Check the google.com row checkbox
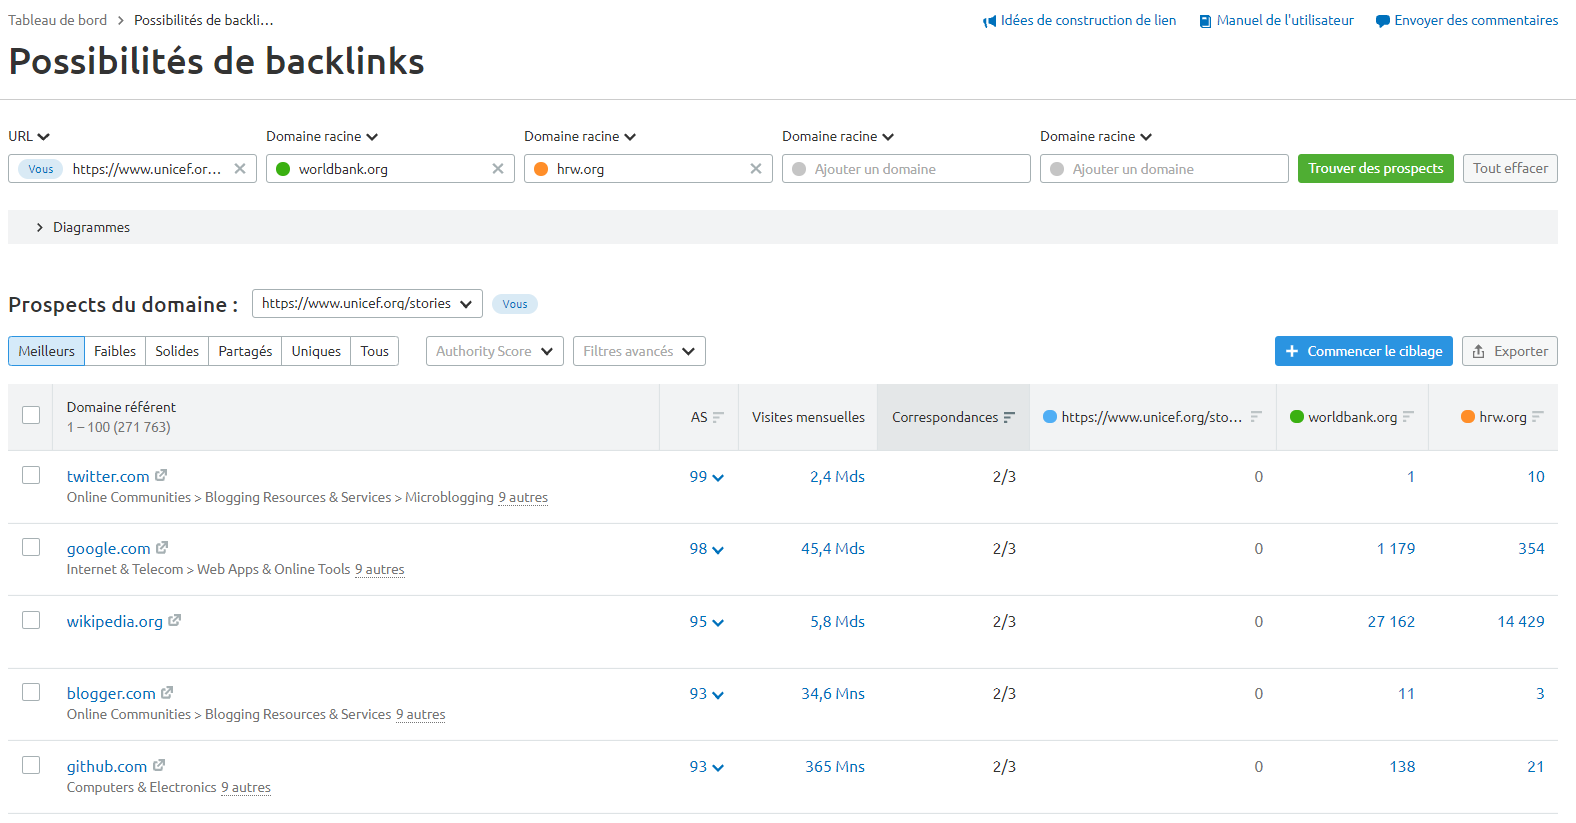1576x823 pixels. 31,547
